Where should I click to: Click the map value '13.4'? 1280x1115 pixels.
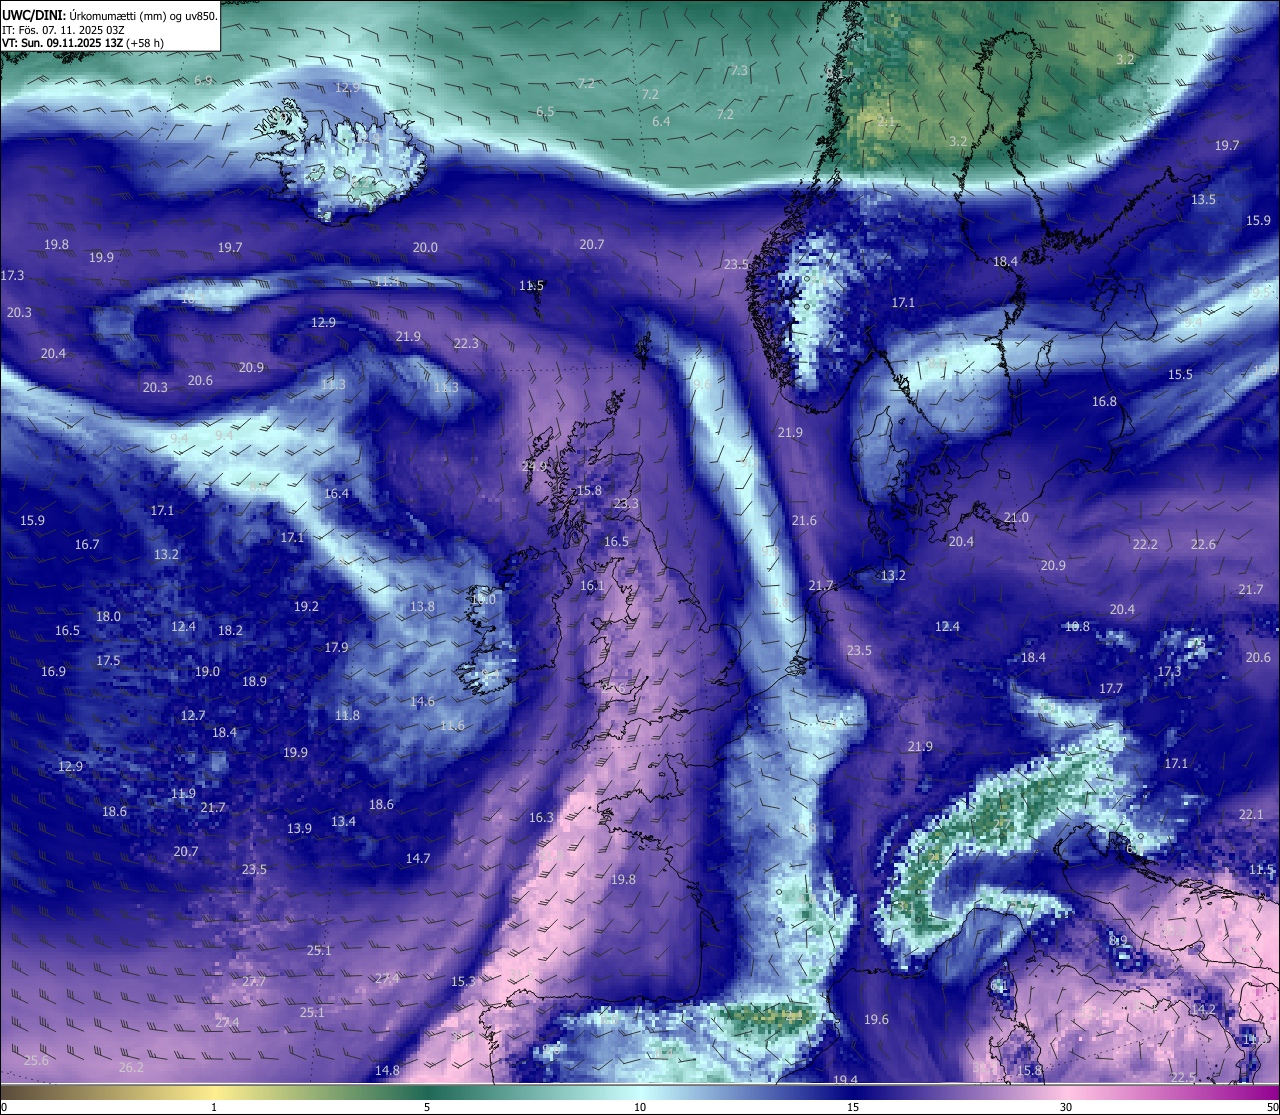point(343,821)
